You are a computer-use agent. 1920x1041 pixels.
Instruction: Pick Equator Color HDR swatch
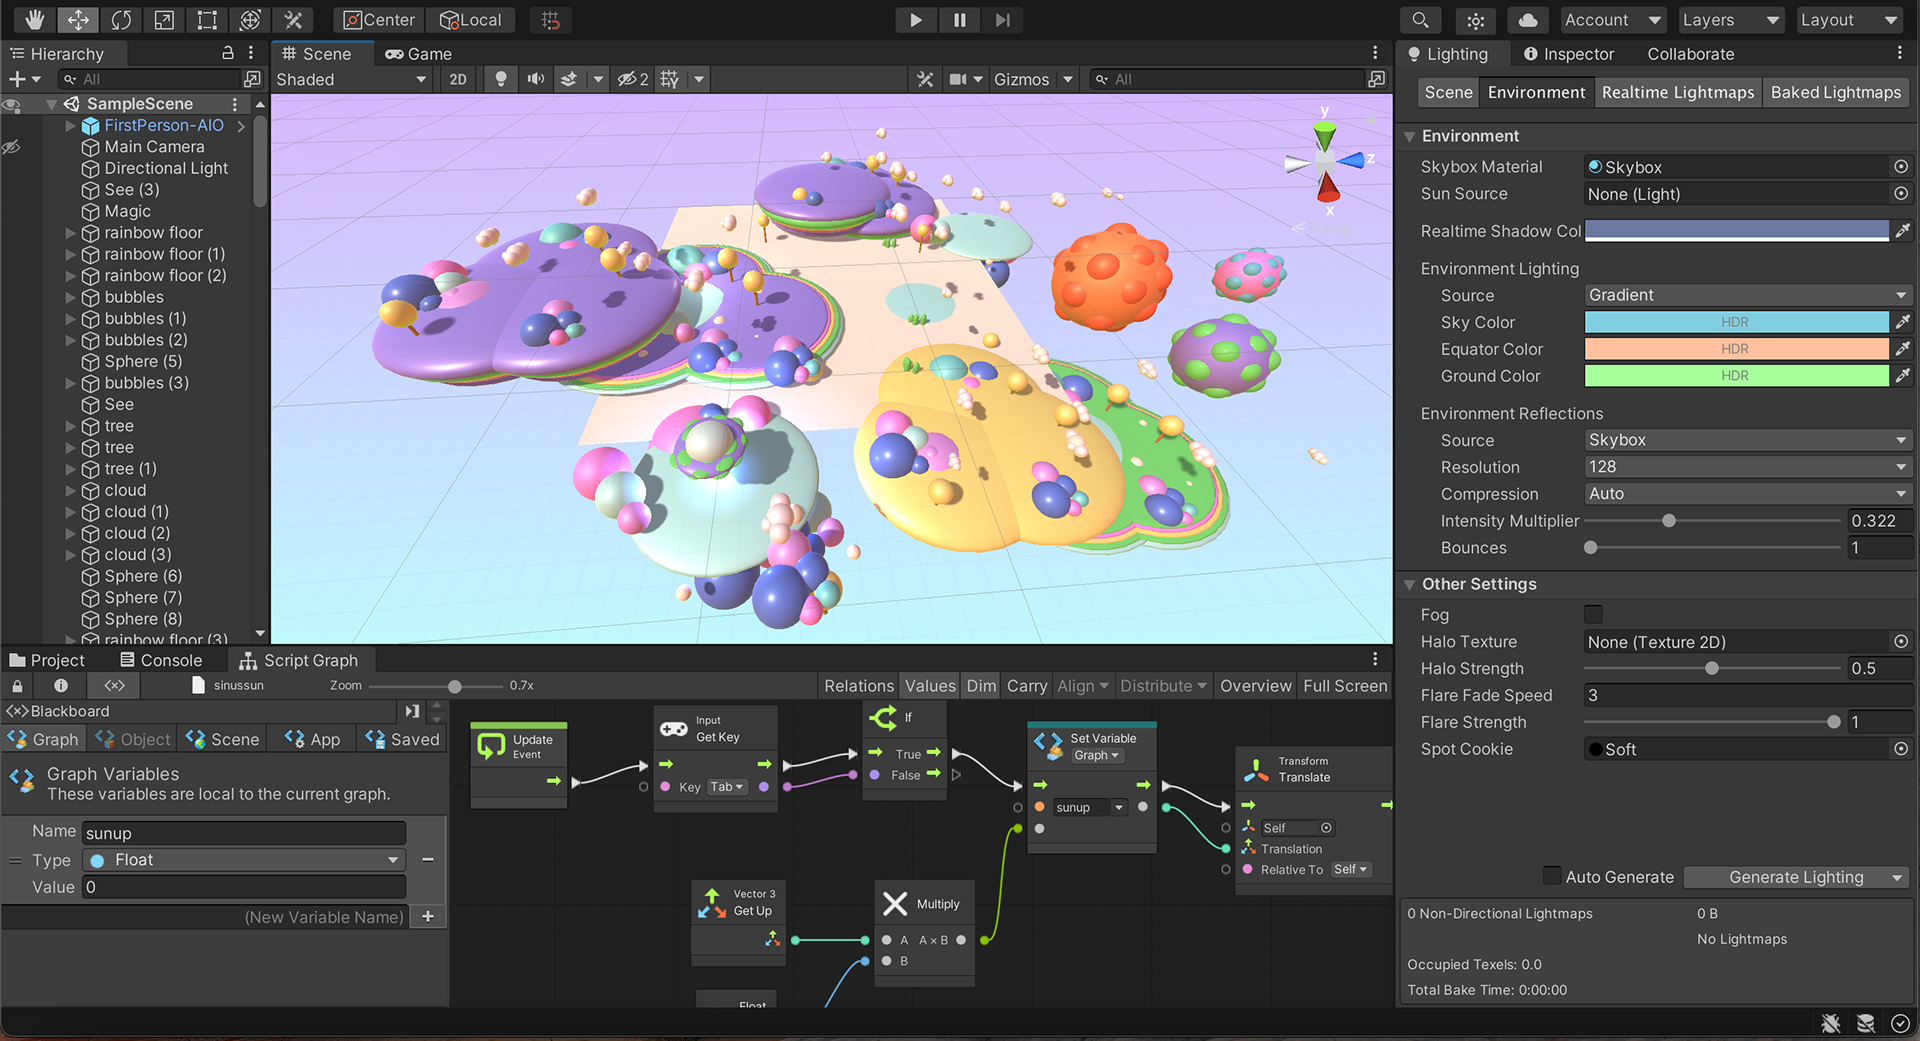point(1736,349)
